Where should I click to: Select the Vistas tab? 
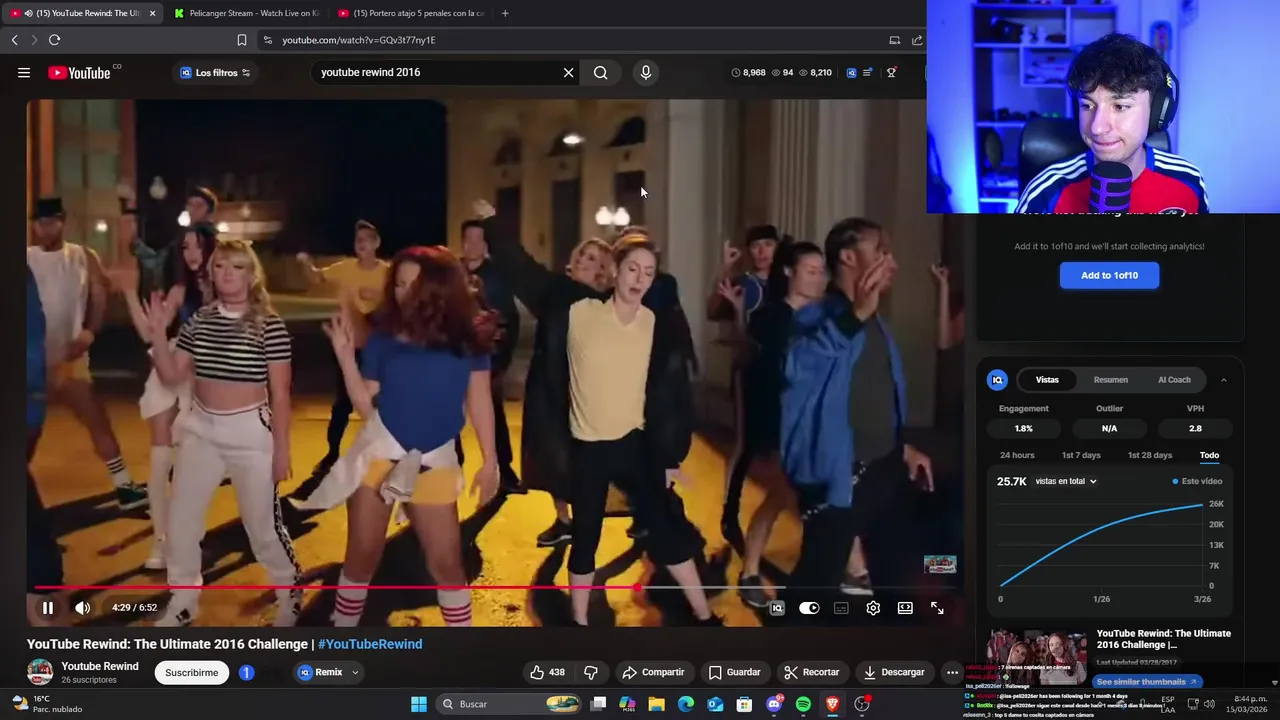tap(1047, 379)
